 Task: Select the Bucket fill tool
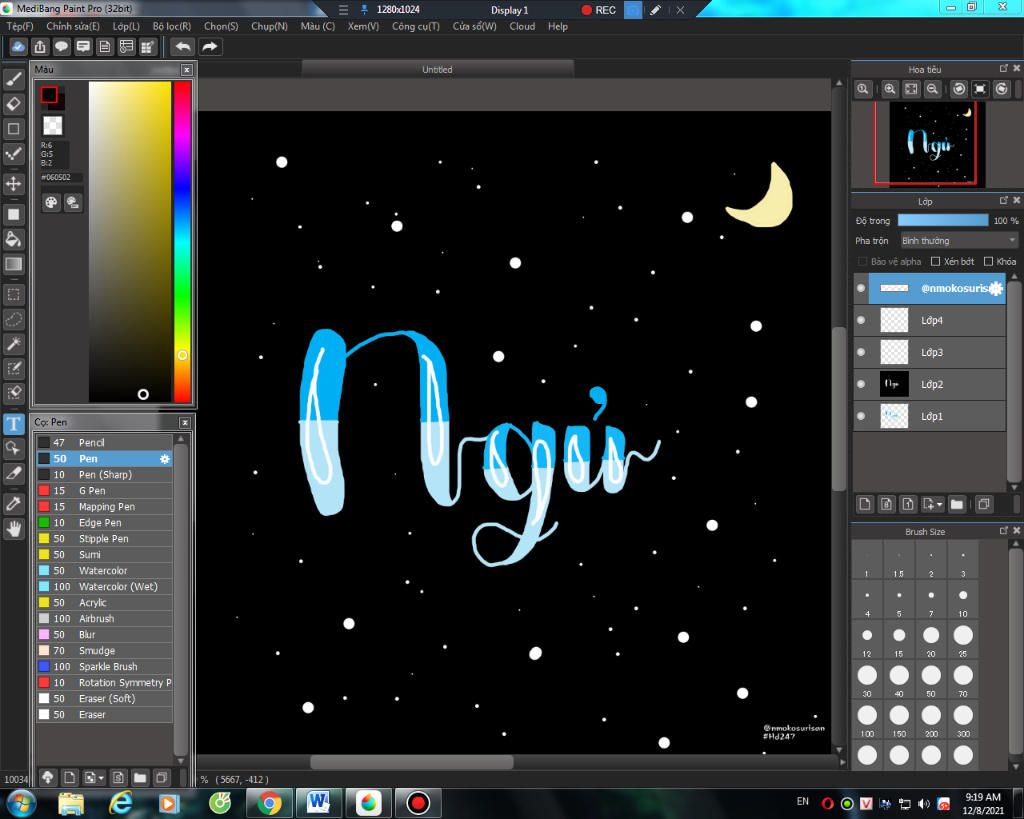click(14, 239)
